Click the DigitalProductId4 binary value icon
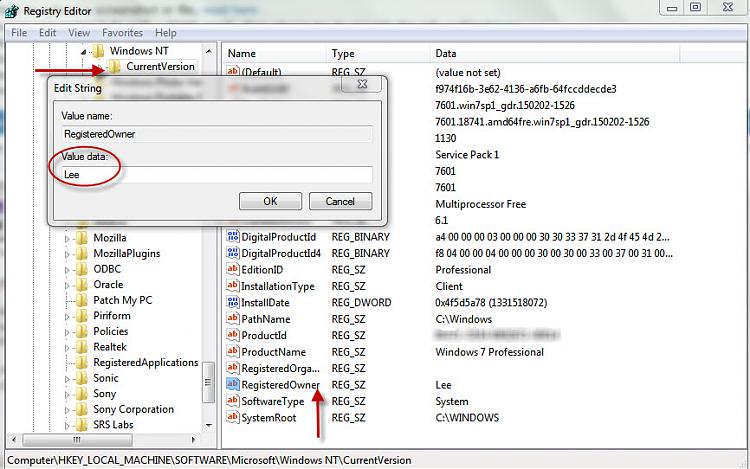 pos(233,252)
